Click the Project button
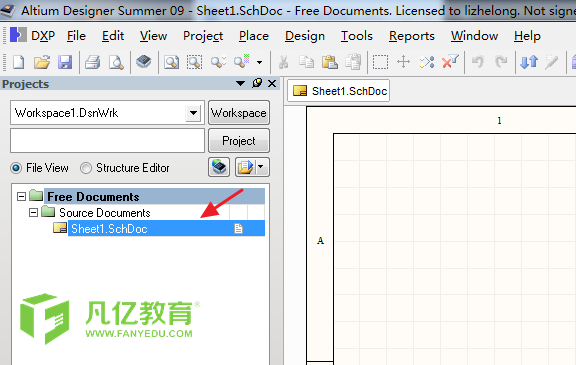Screen dimensions: 576x365 point(239,141)
